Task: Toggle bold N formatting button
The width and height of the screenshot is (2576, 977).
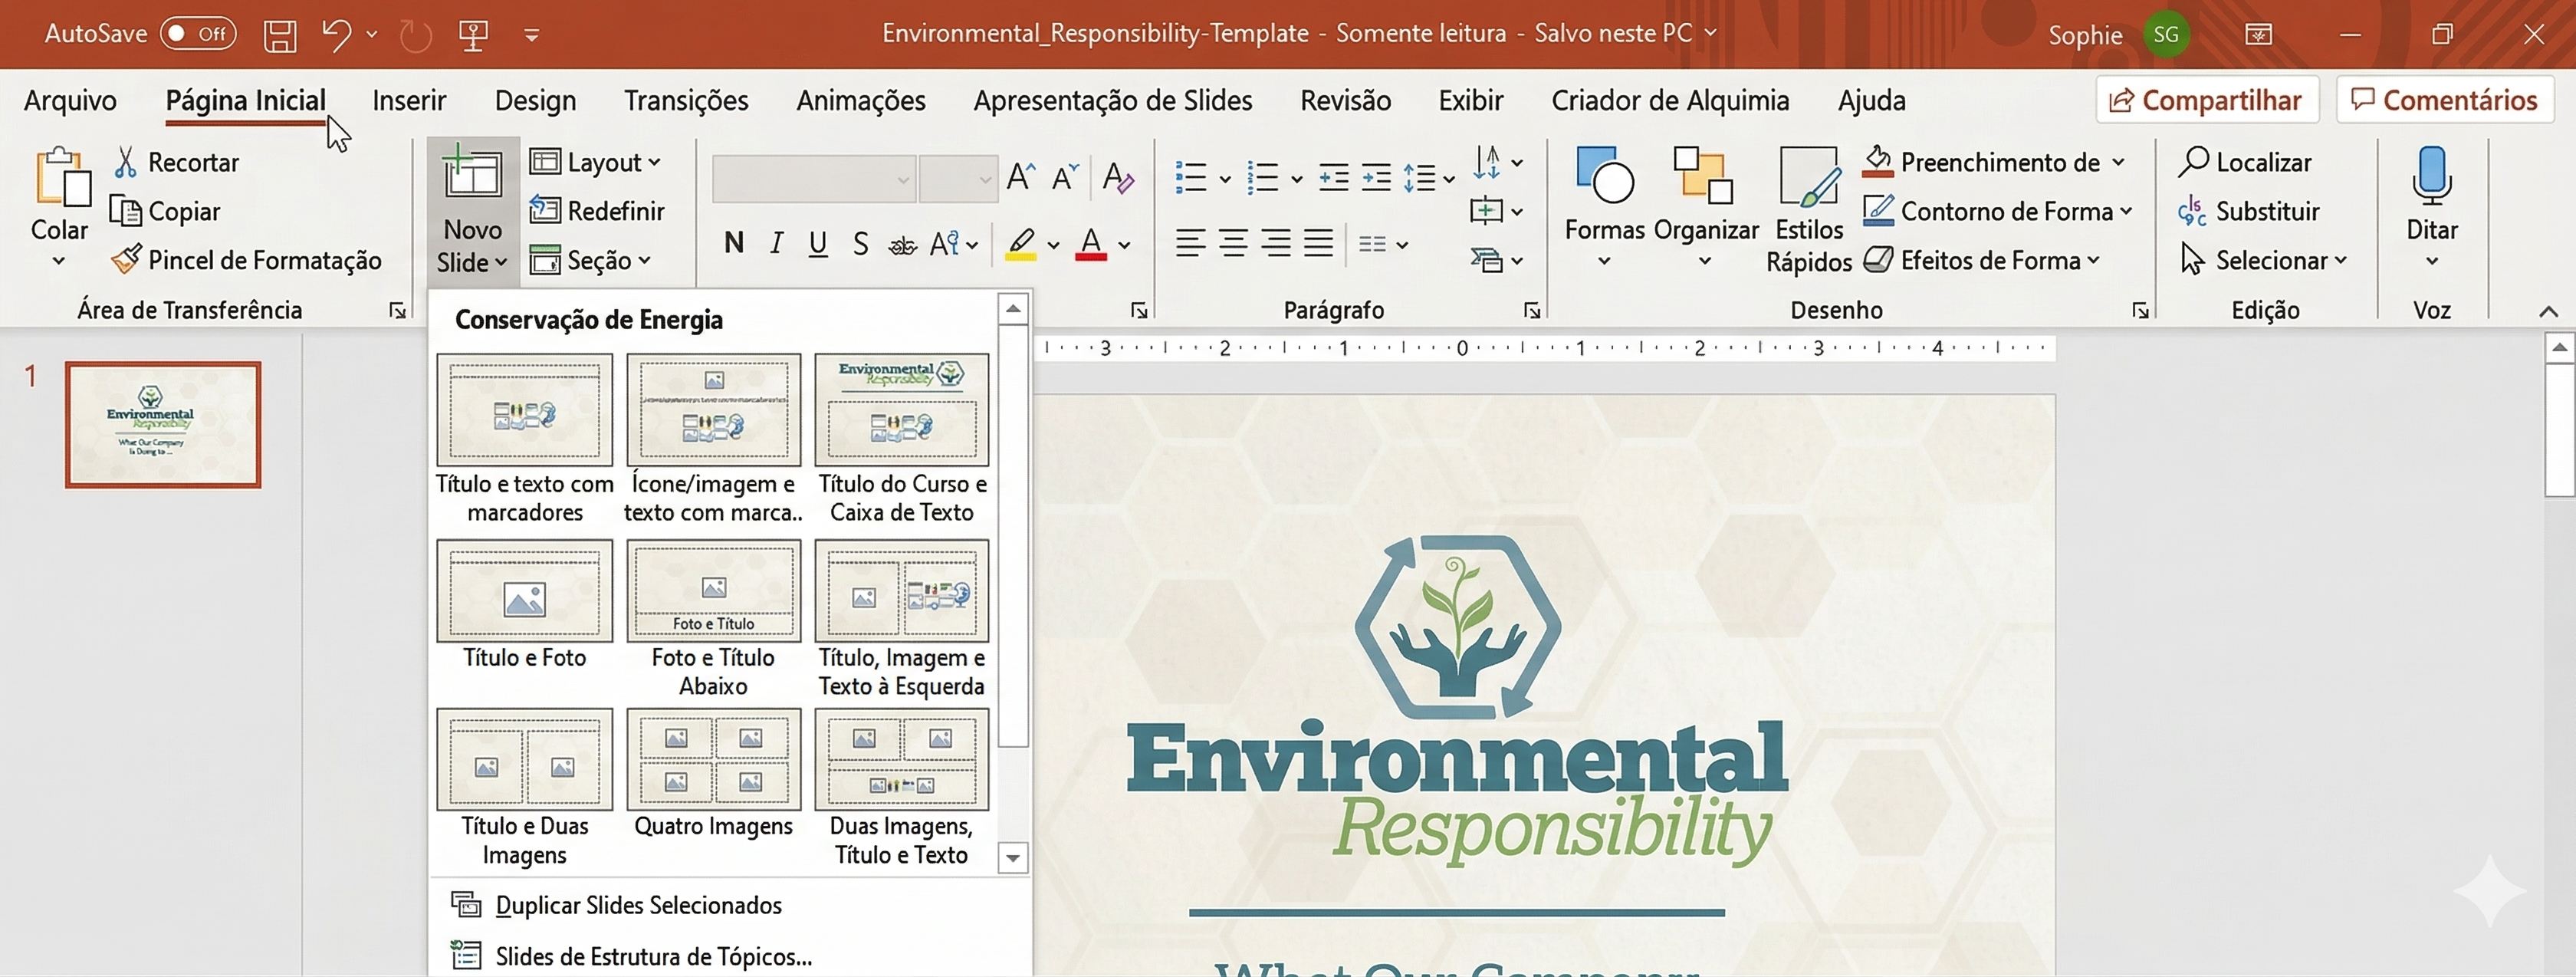Action: (734, 244)
